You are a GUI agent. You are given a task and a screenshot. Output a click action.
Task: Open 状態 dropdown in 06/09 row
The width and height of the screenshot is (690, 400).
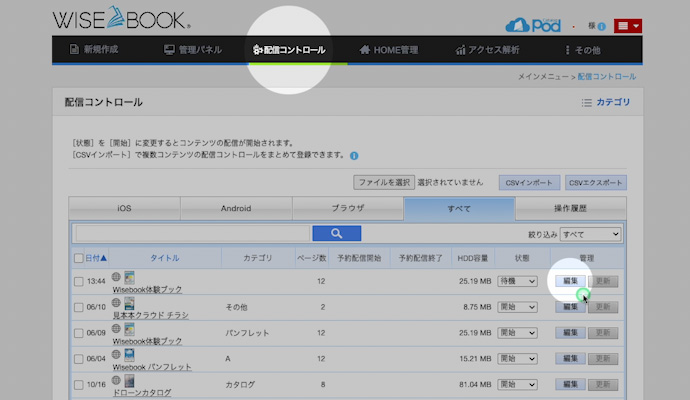pos(517,333)
